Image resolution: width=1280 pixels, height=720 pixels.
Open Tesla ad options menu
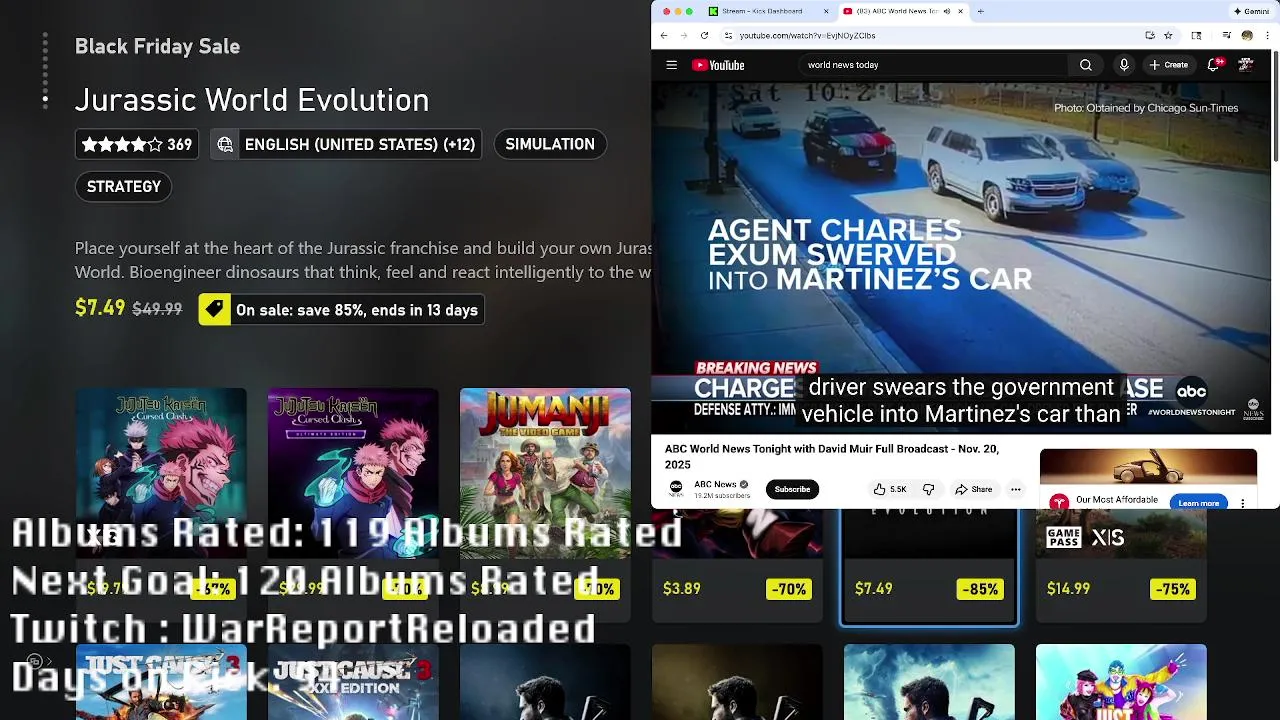(1243, 503)
